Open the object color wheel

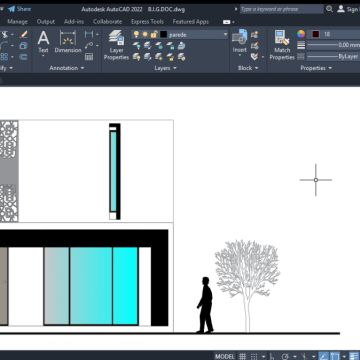pyautogui.click(x=301, y=34)
